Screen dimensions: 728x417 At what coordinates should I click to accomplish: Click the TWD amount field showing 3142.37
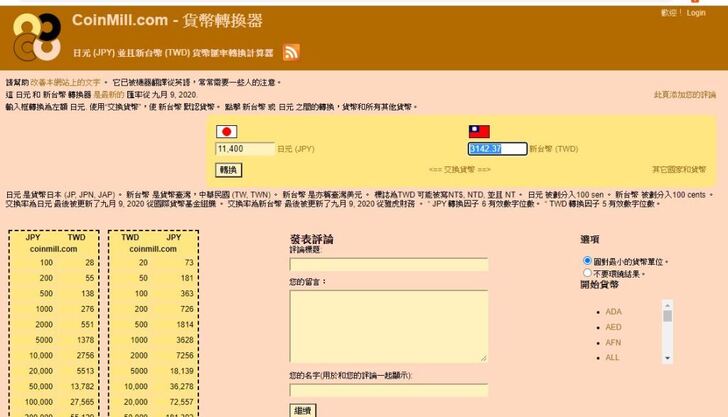[498, 149]
